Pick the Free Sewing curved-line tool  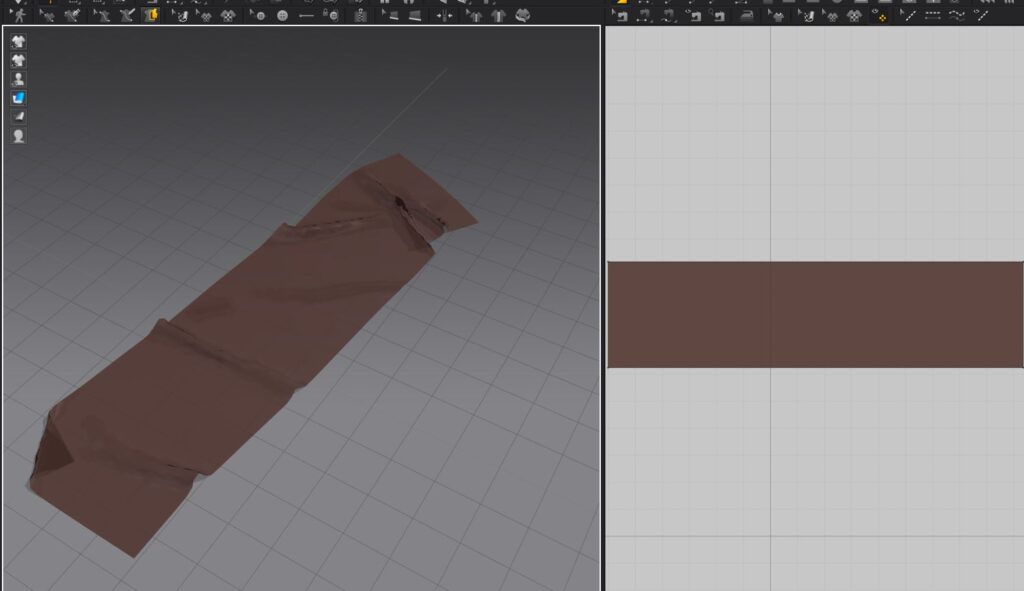tap(668, 15)
